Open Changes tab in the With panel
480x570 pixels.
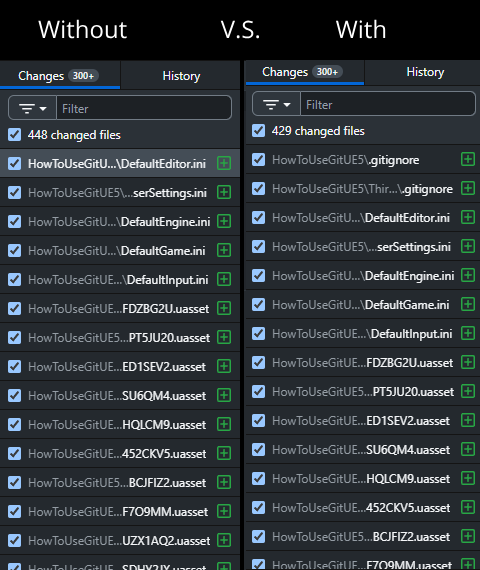pyautogui.click(x=304, y=72)
